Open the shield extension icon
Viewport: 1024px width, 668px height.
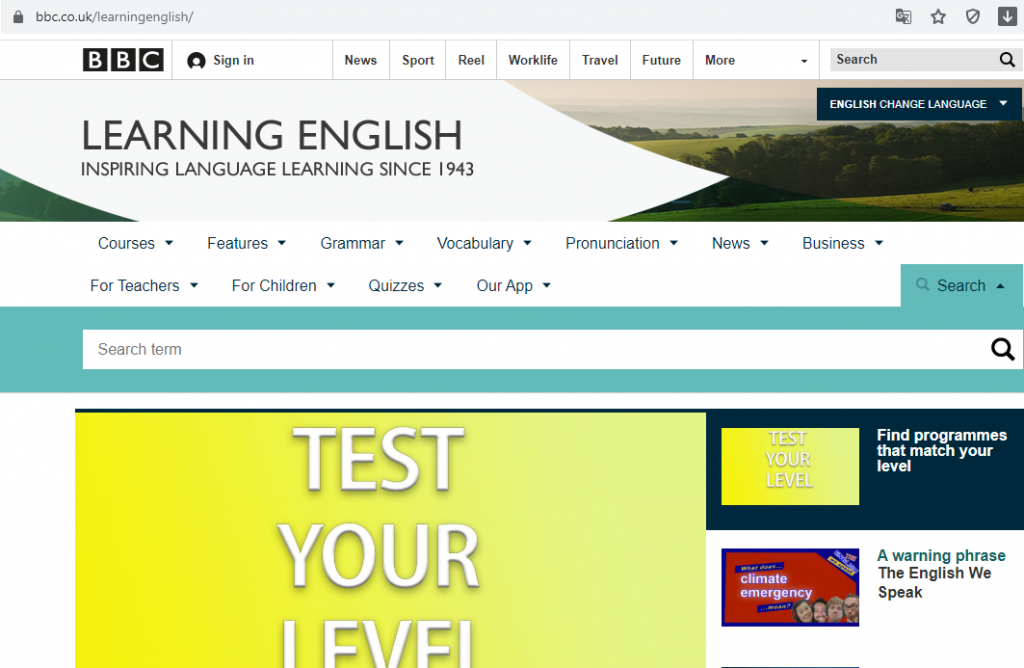tap(972, 16)
